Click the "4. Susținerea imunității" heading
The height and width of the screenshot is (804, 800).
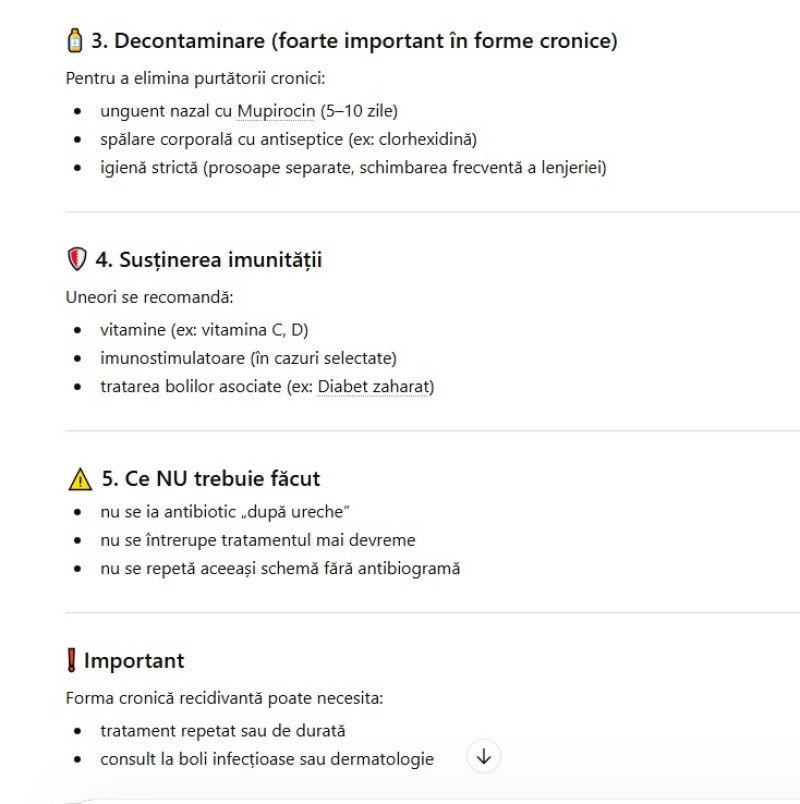[208, 260]
